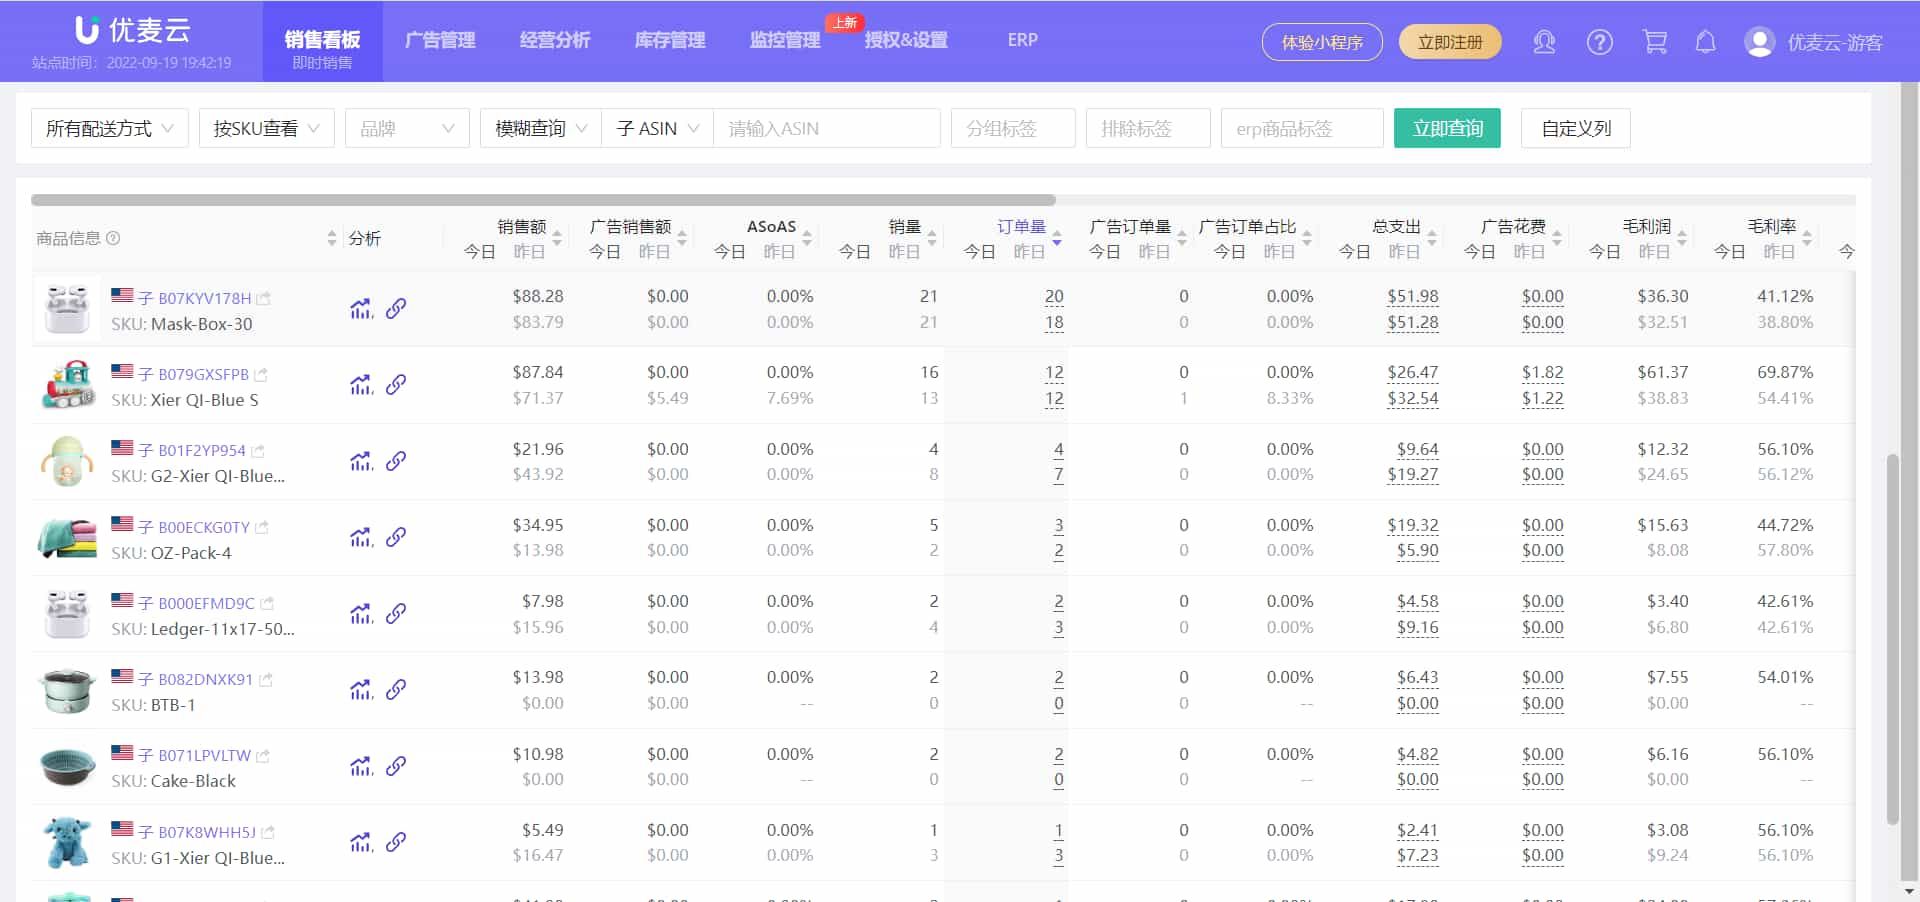This screenshot has height=902, width=1920.
Task: Toggle ascending sort on 销售额 column
Action: click(558, 232)
